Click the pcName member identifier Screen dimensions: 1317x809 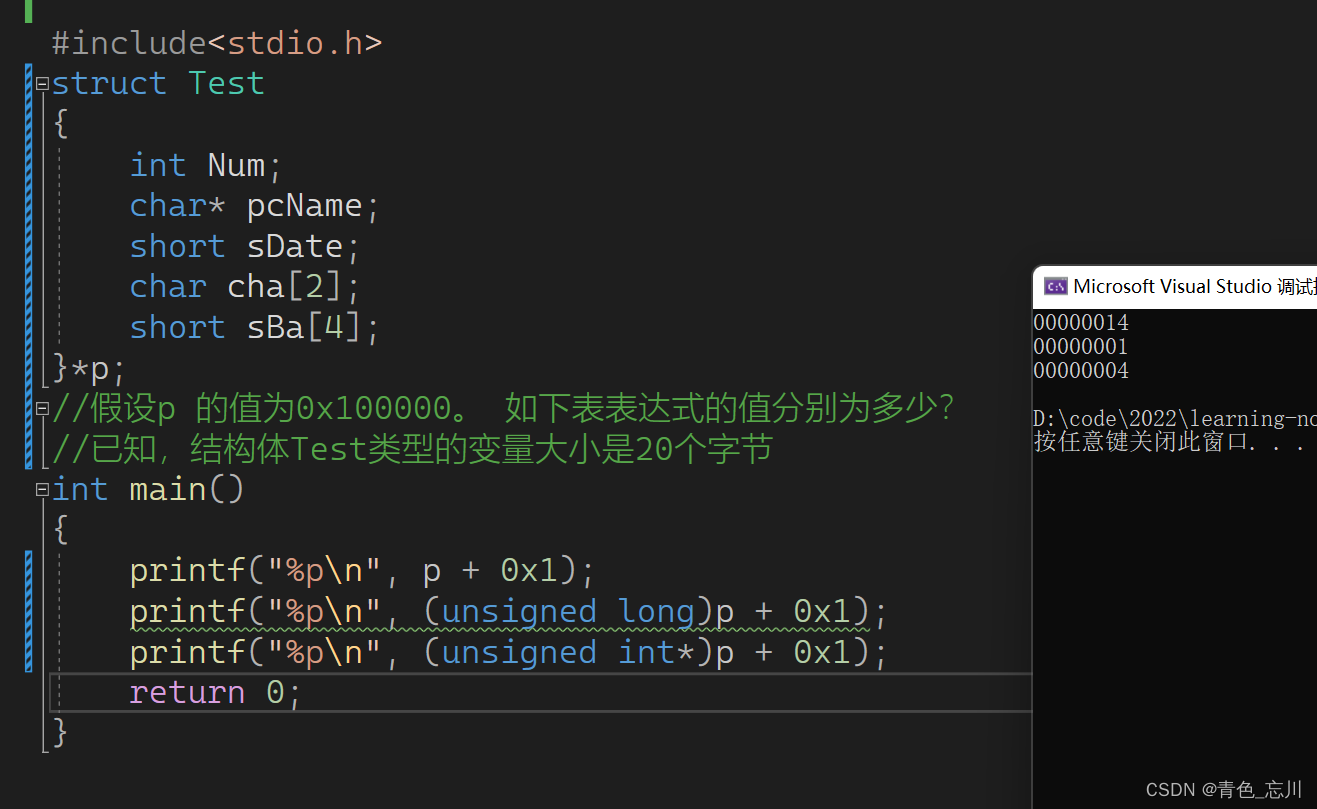click(304, 206)
